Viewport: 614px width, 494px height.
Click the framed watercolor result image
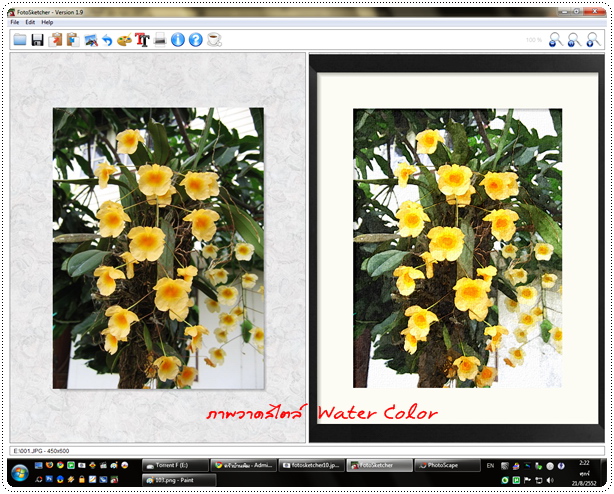point(457,248)
